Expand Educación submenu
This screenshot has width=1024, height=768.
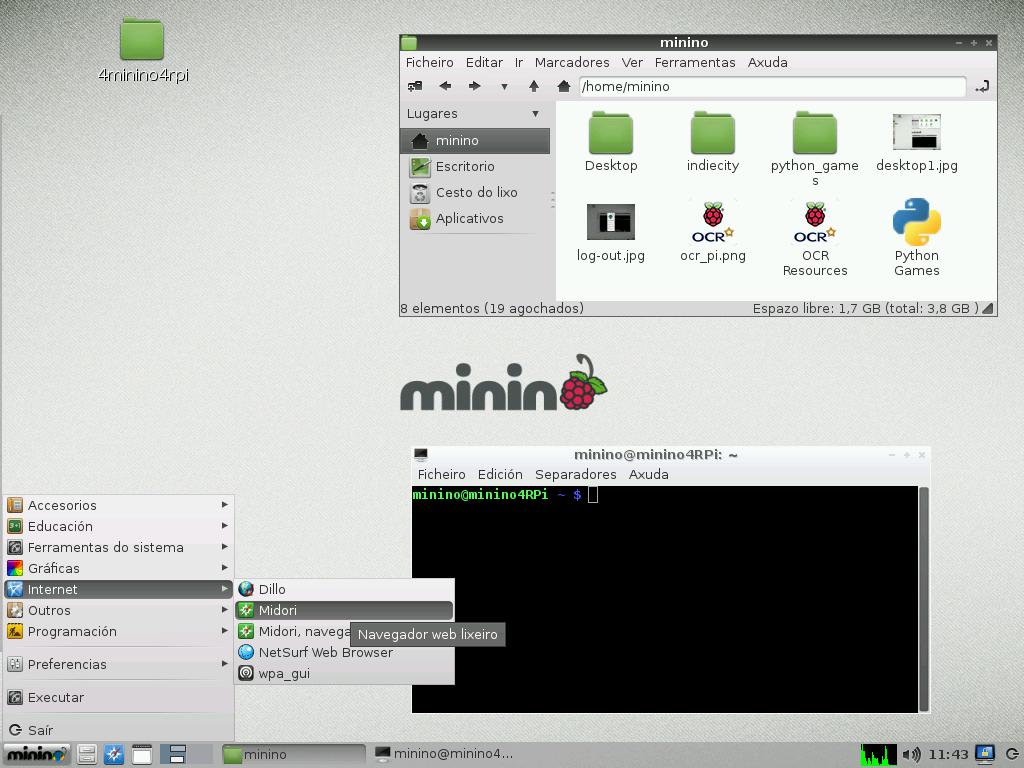point(118,526)
